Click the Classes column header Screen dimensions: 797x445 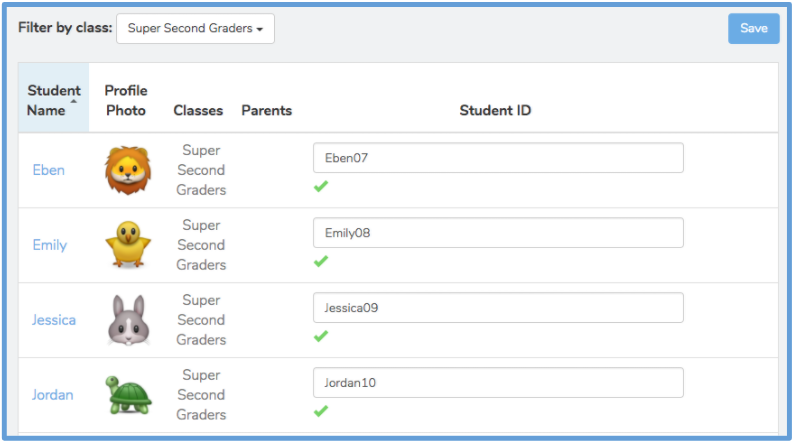tap(198, 110)
